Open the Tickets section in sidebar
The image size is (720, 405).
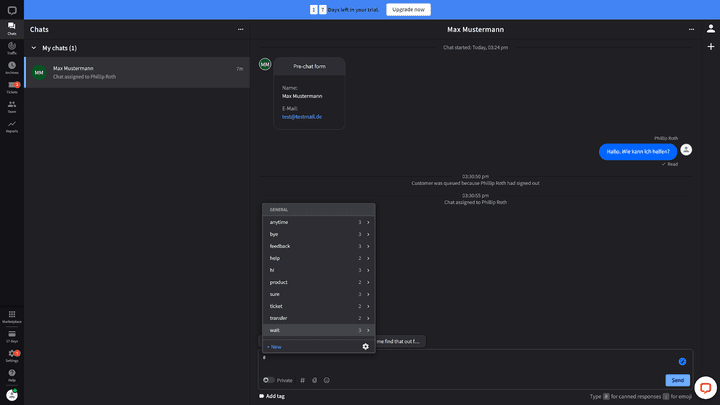click(12, 87)
